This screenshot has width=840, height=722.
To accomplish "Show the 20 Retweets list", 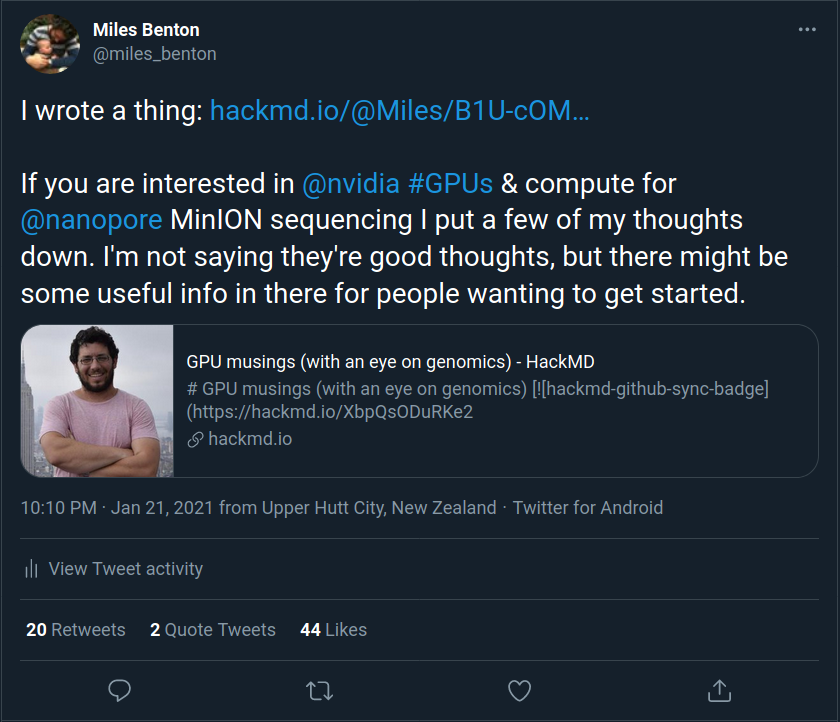I will [x=76, y=630].
